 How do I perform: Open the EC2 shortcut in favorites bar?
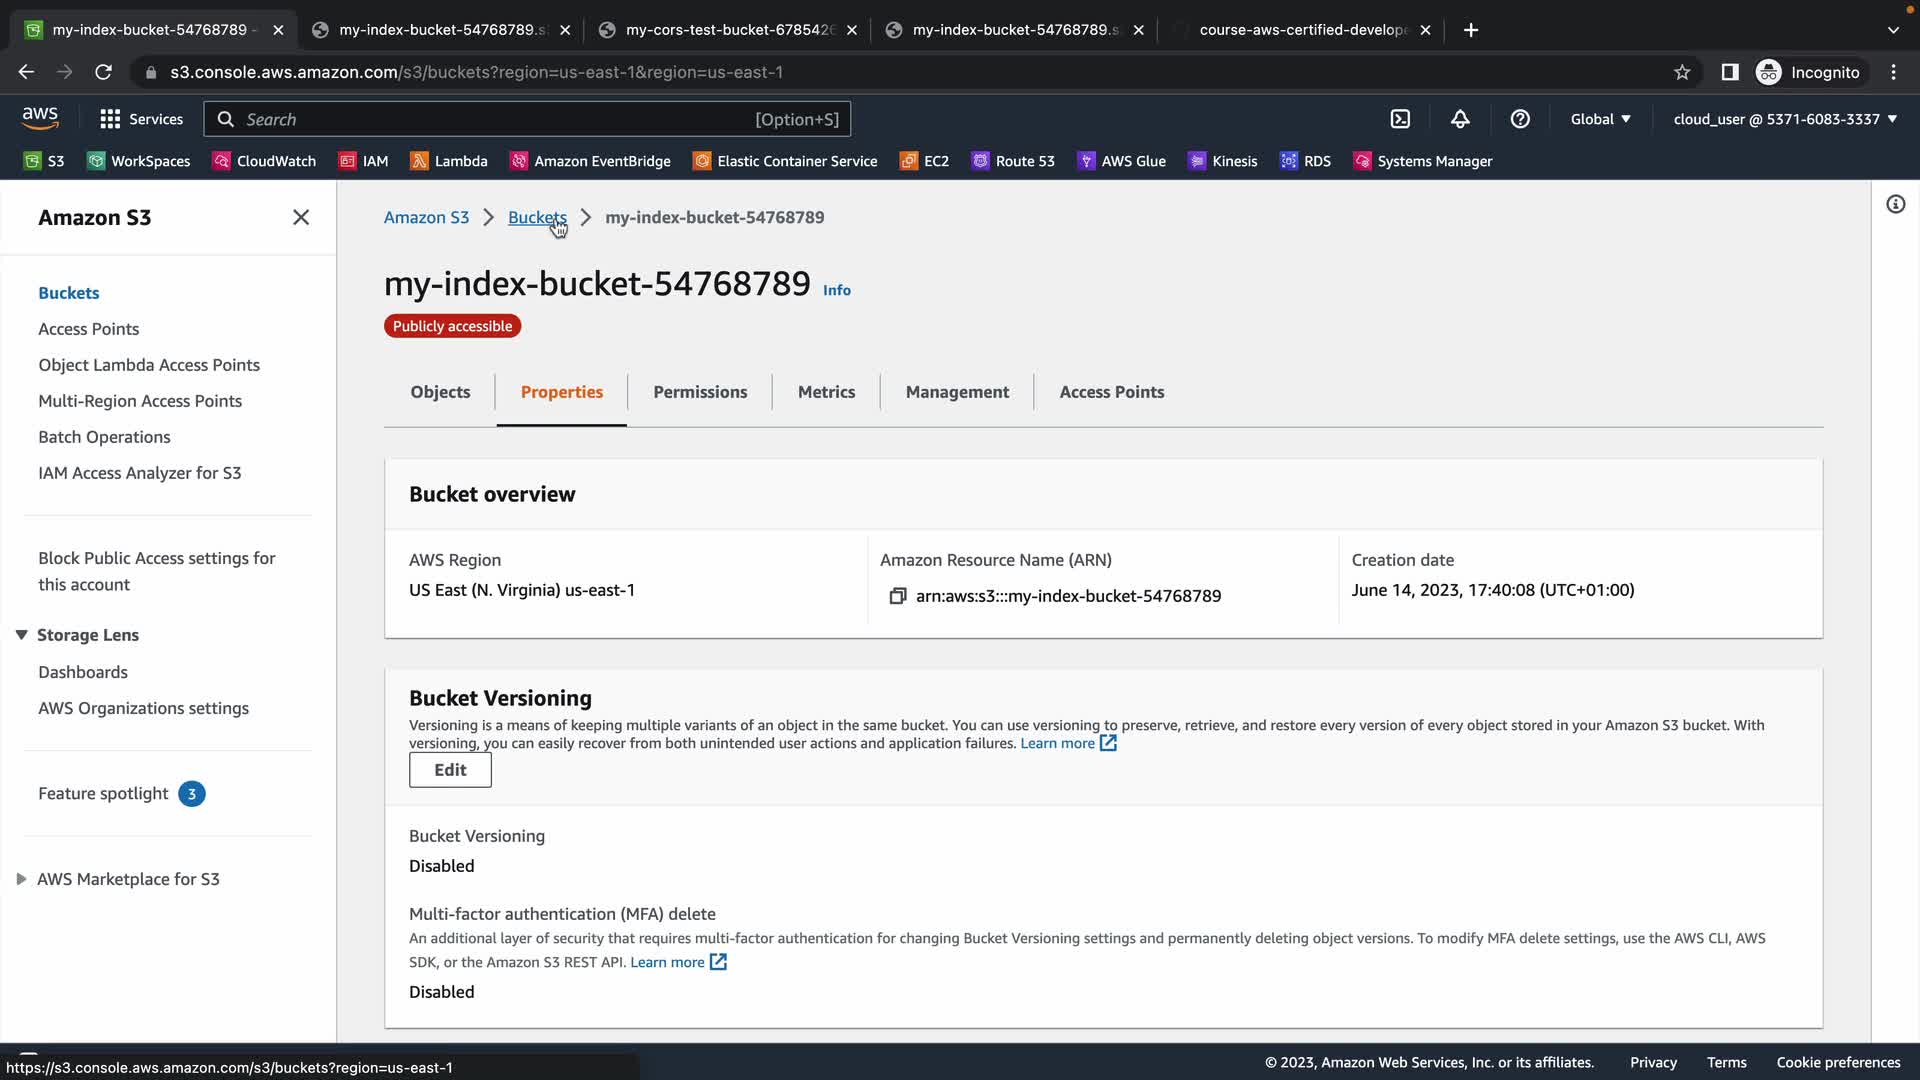coord(925,161)
